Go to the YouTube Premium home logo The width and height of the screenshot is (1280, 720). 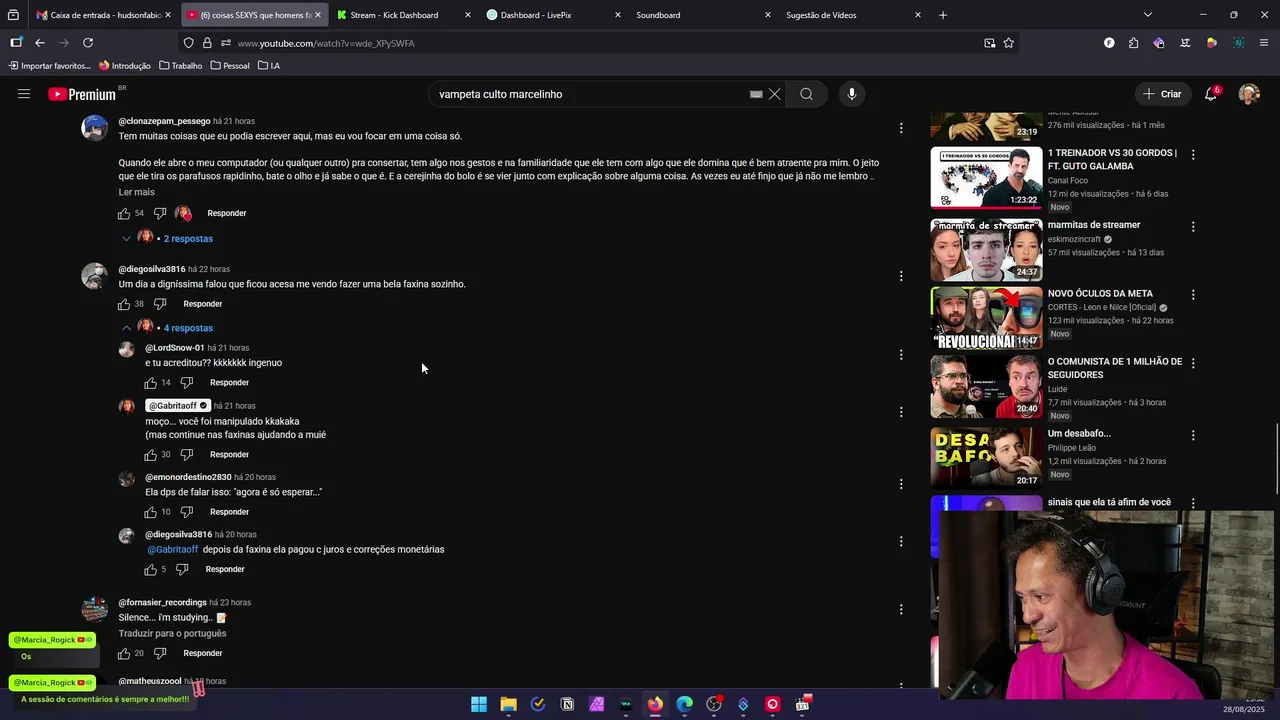pyautogui.click(x=82, y=94)
